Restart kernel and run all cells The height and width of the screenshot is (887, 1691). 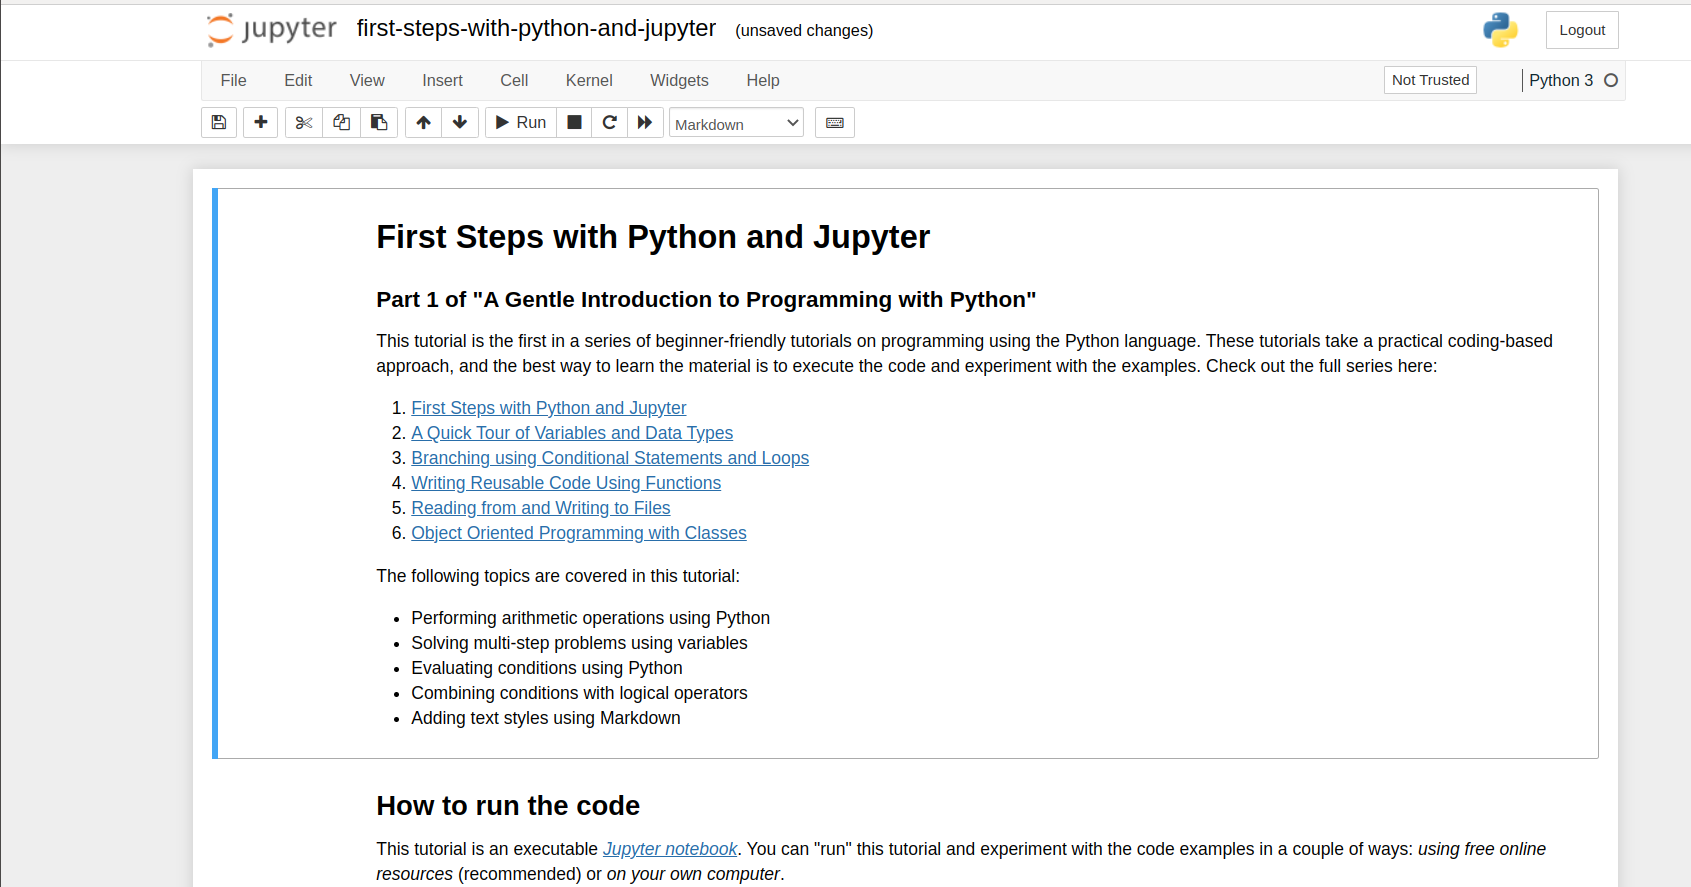(x=645, y=122)
